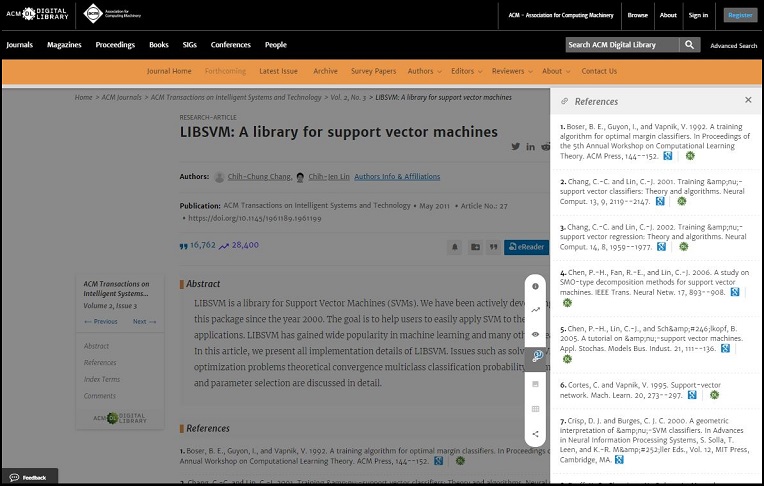Open the Journals menu
The height and width of the screenshot is (486, 764).
(19, 45)
